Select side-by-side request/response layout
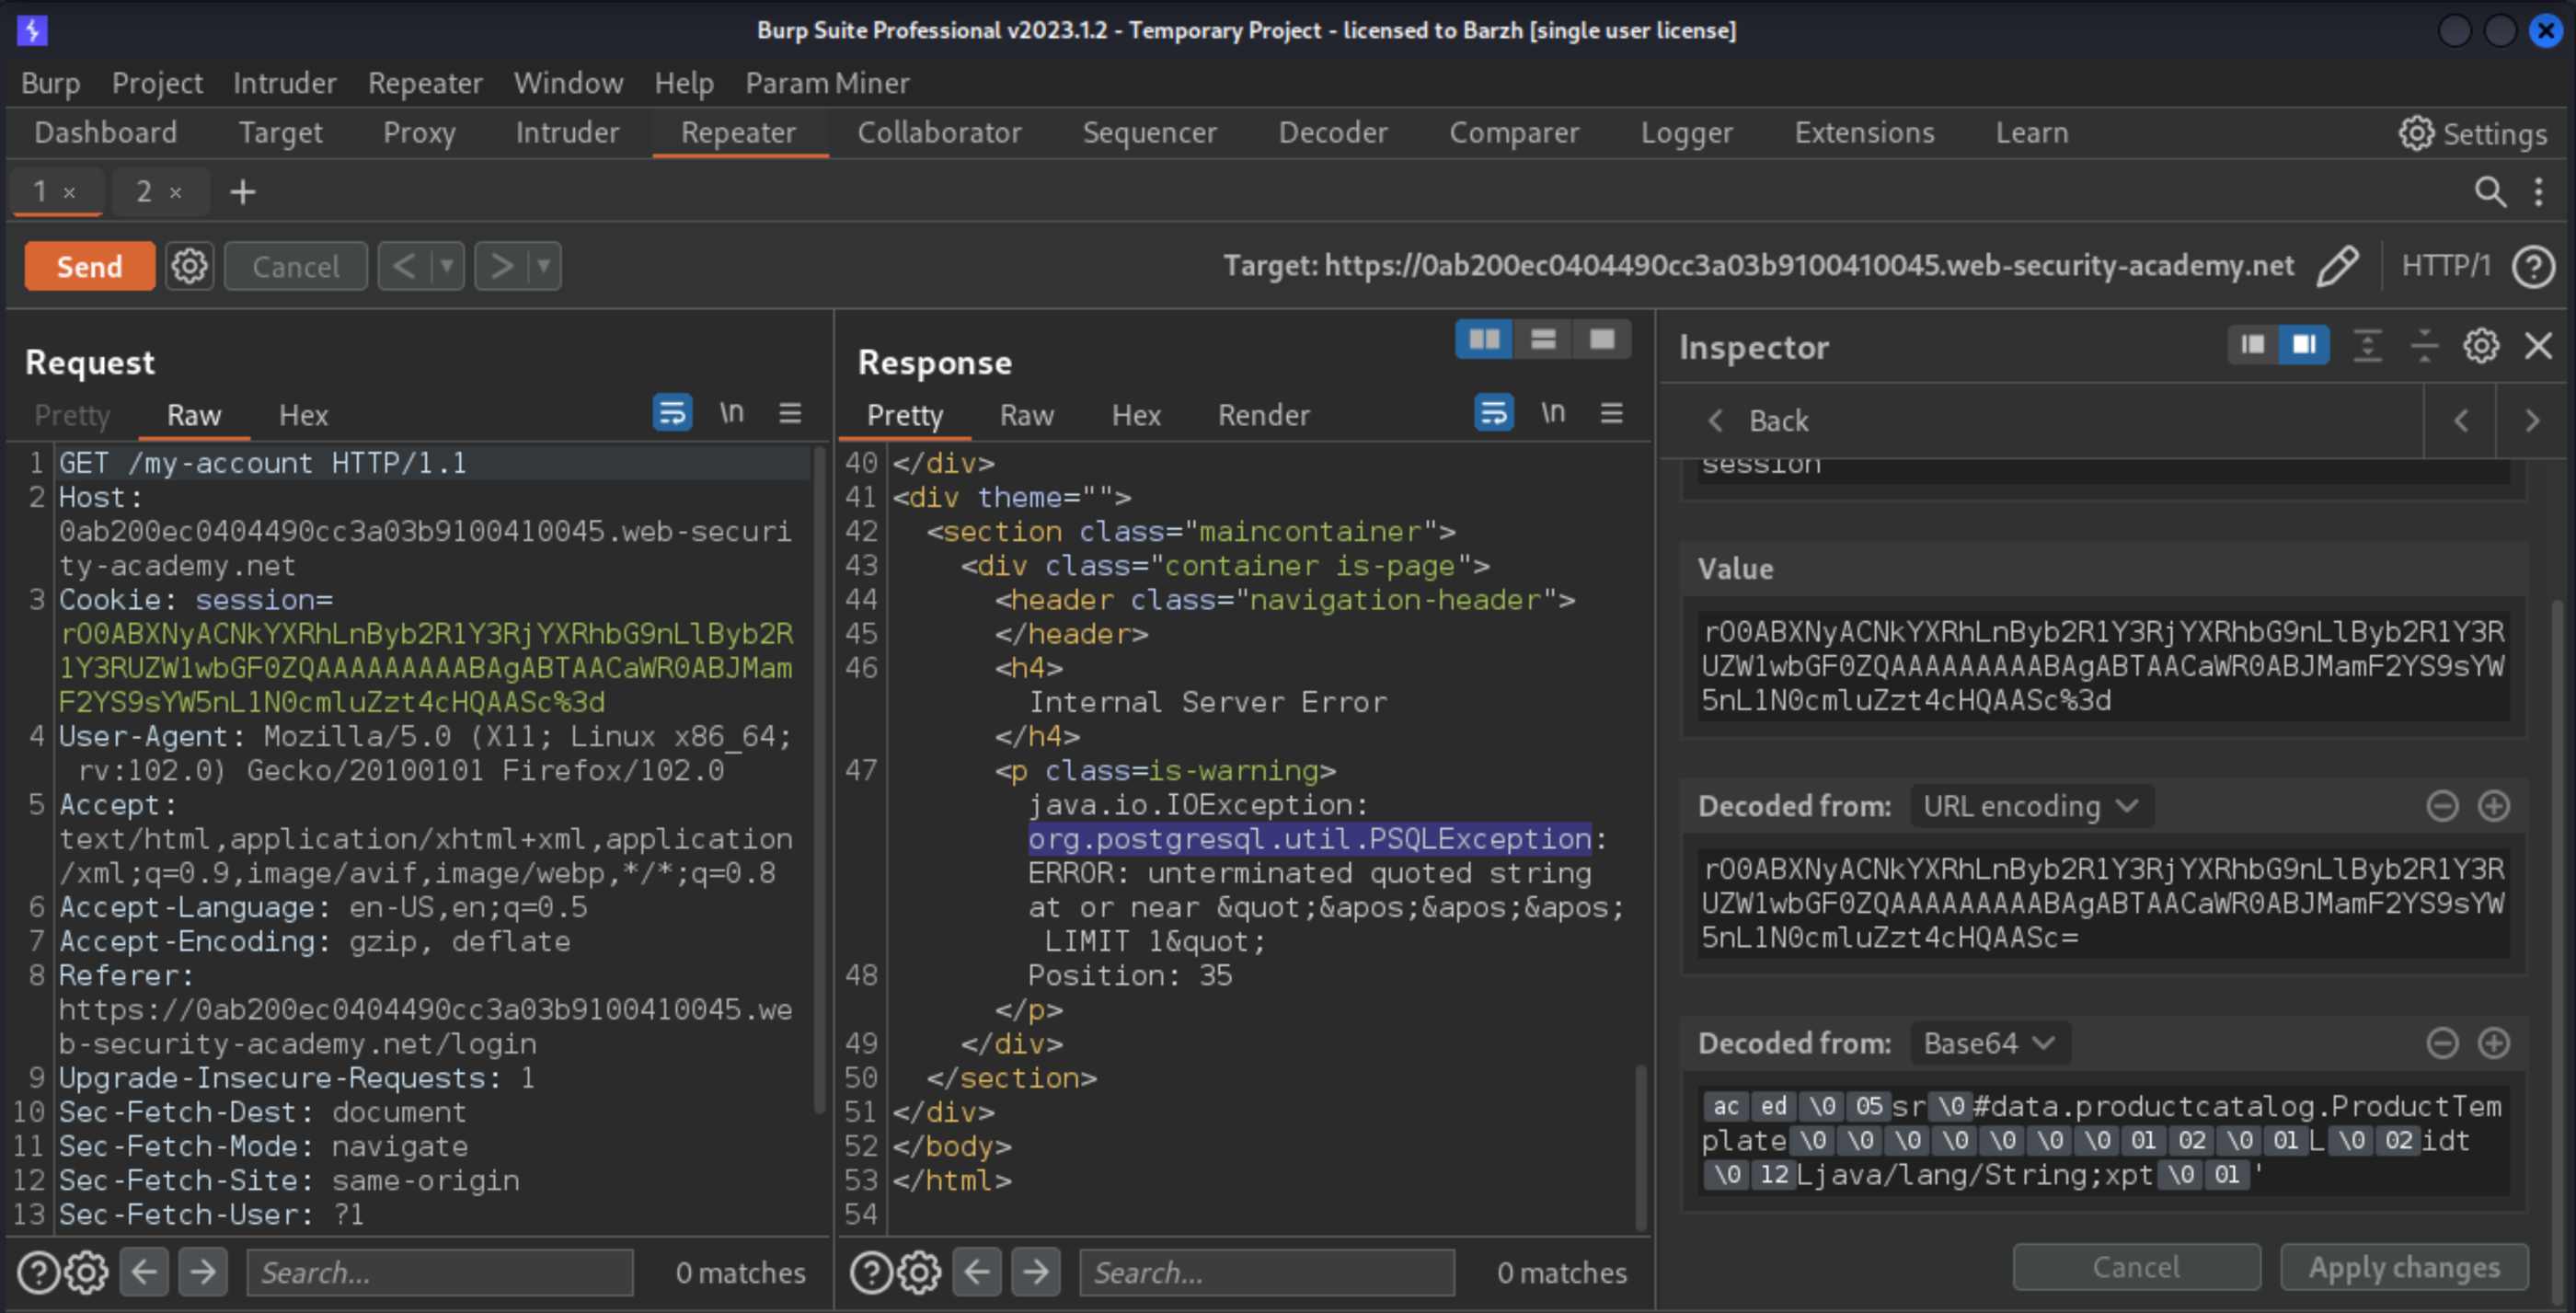 (1484, 340)
